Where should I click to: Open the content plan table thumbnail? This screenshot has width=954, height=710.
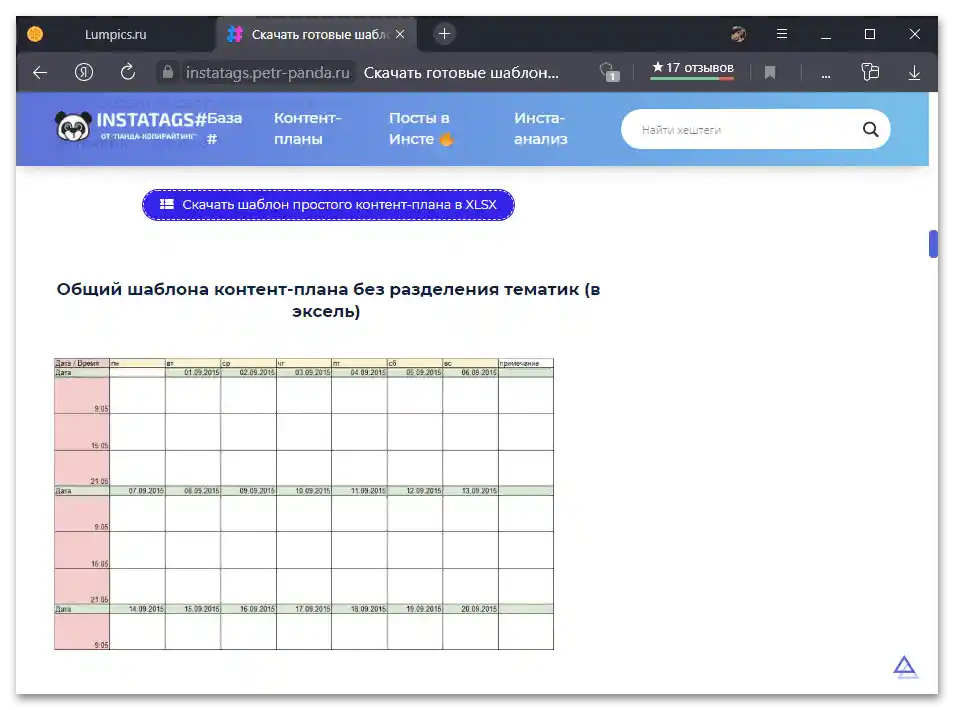pyautogui.click(x=304, y=504)
